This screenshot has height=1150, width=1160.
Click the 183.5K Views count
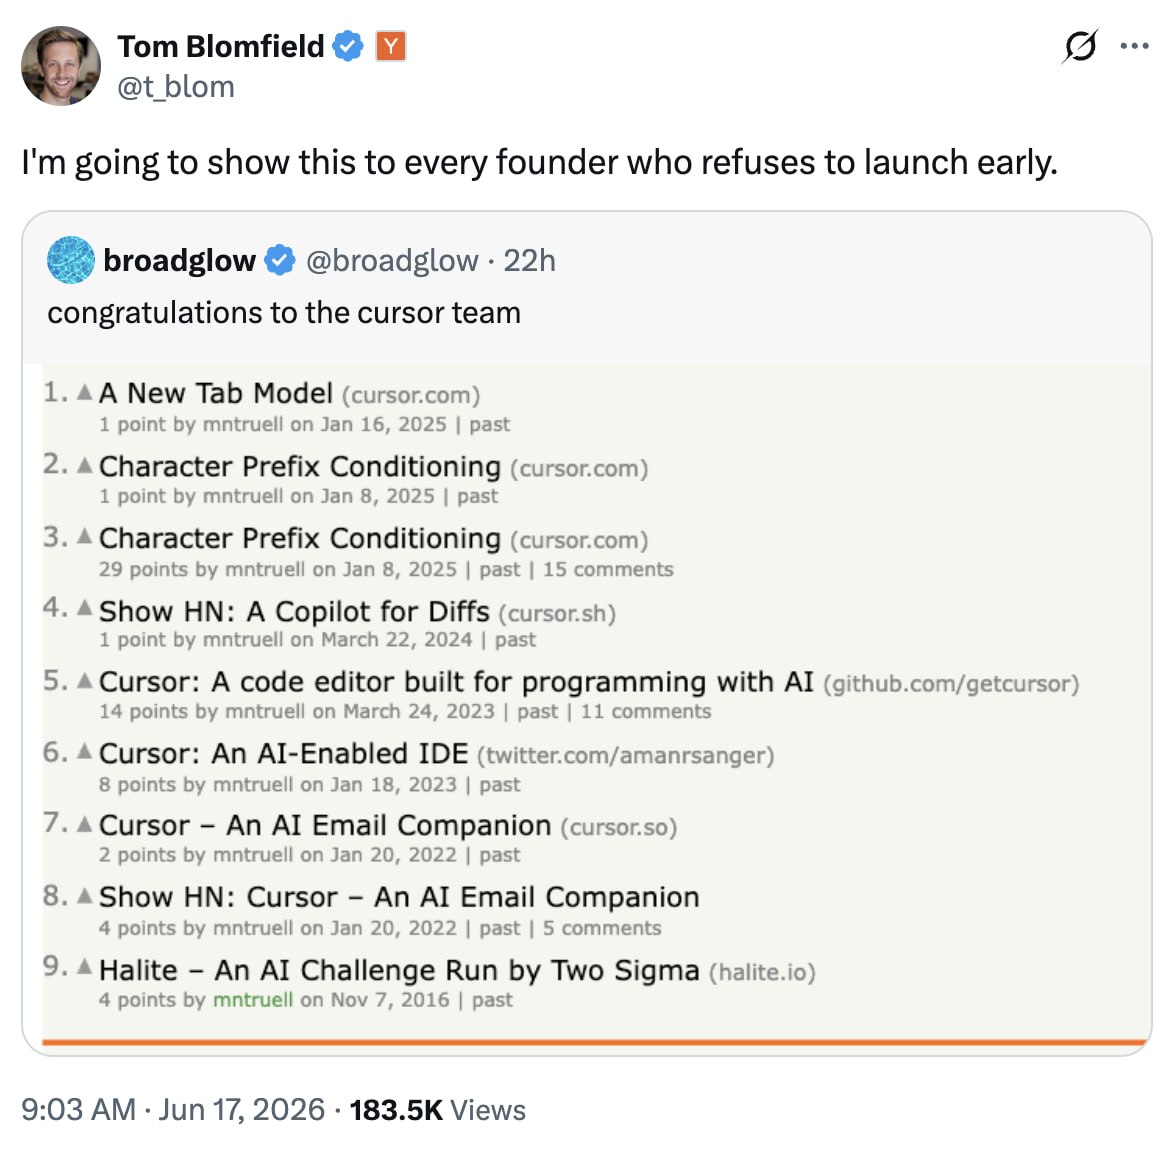click(x=437, y=1109)
